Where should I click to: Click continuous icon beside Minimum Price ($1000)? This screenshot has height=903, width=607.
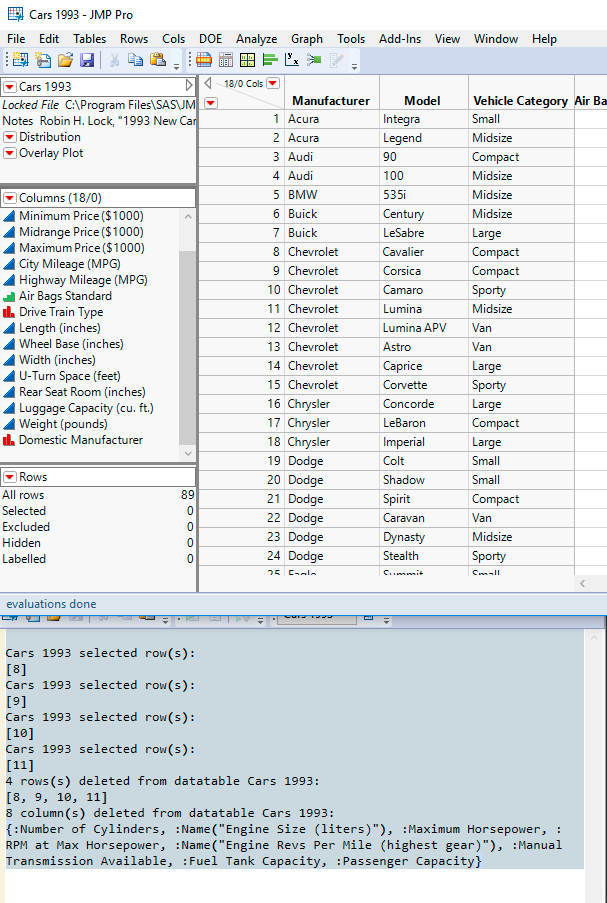[9, 216]
